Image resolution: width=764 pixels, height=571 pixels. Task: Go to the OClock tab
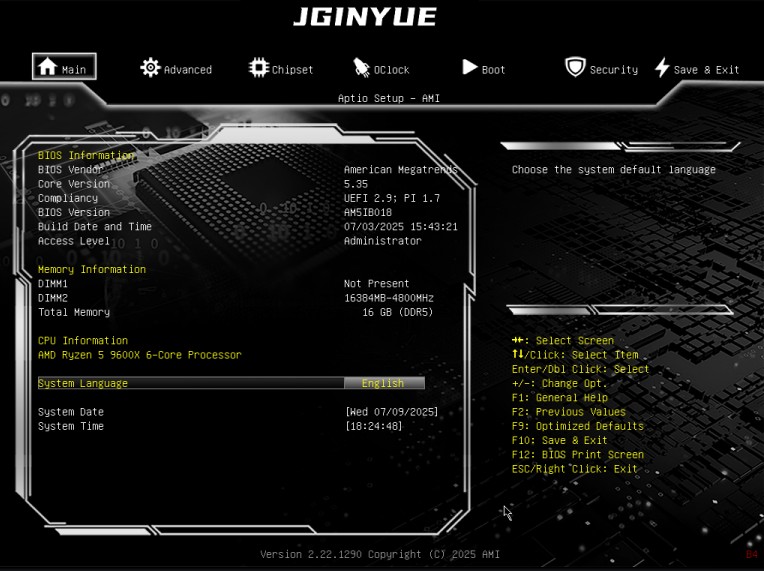point(391,70)
